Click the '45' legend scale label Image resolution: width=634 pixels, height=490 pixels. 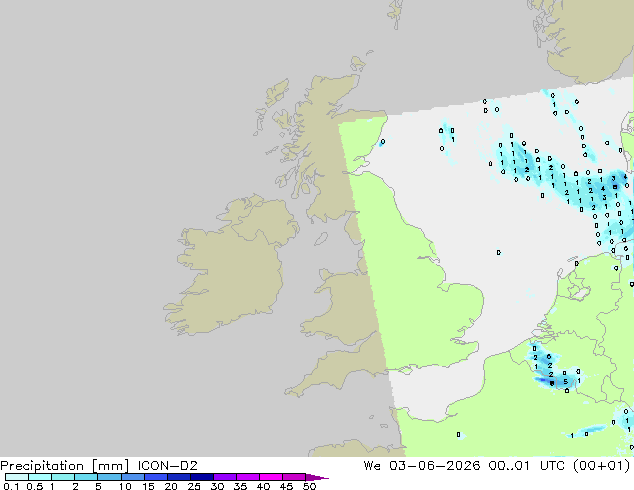286,486
